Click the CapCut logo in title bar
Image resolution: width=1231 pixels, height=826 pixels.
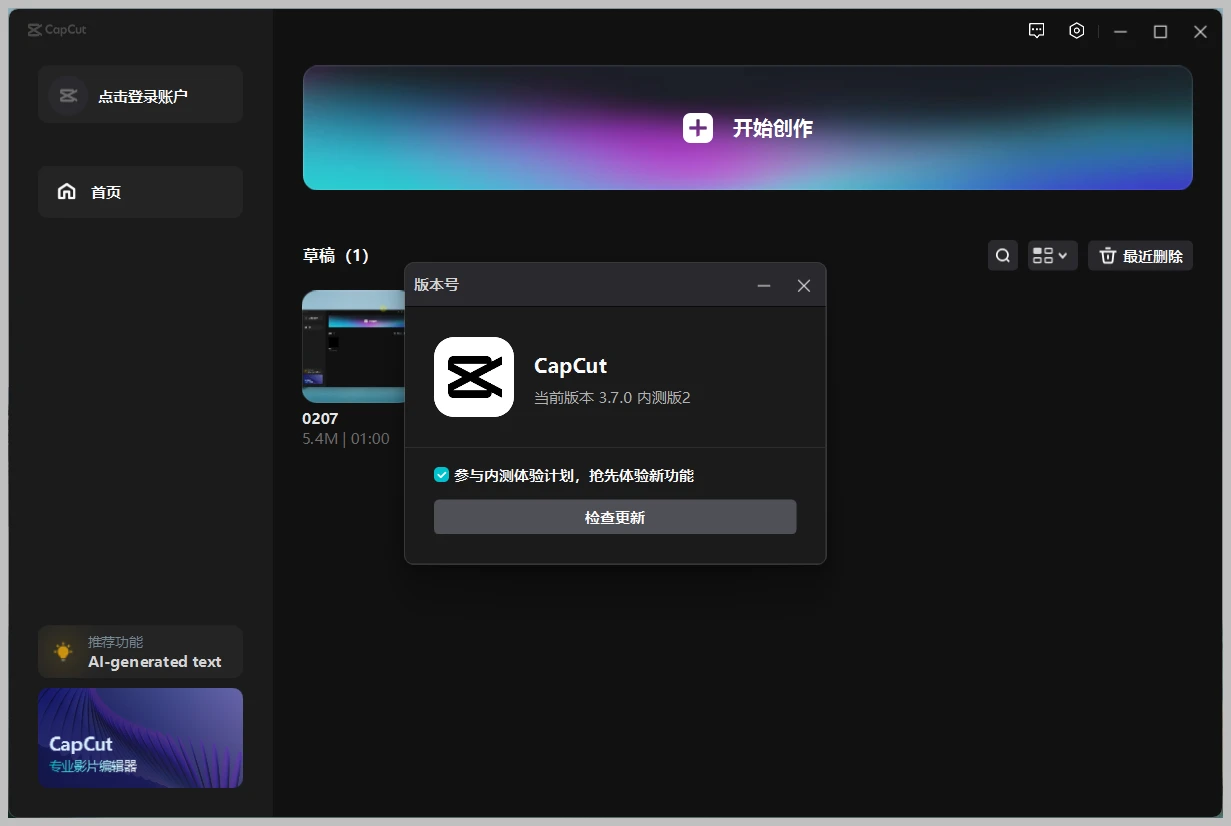[57, 30]
